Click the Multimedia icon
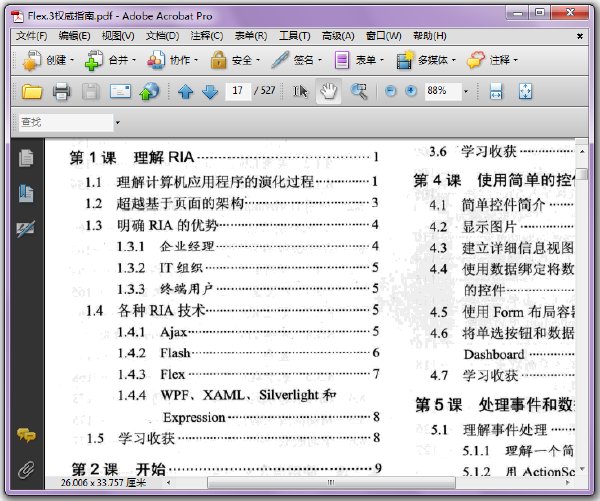This screenshot has width=600, height=501. click(x=405, y=60)
